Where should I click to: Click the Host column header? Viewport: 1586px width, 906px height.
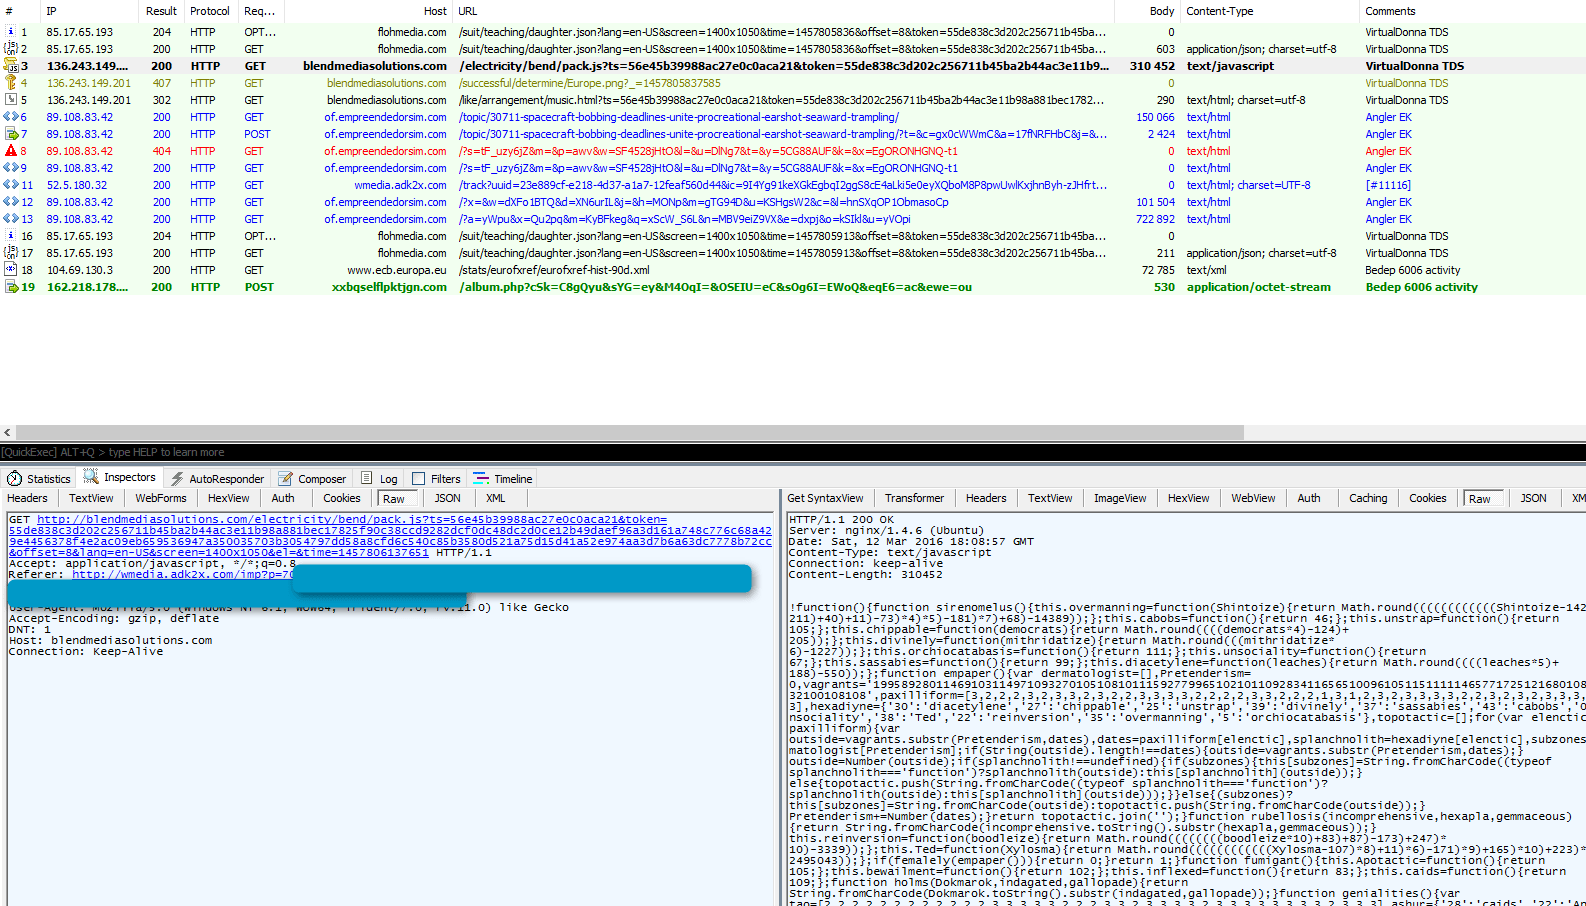pos(369,11)
